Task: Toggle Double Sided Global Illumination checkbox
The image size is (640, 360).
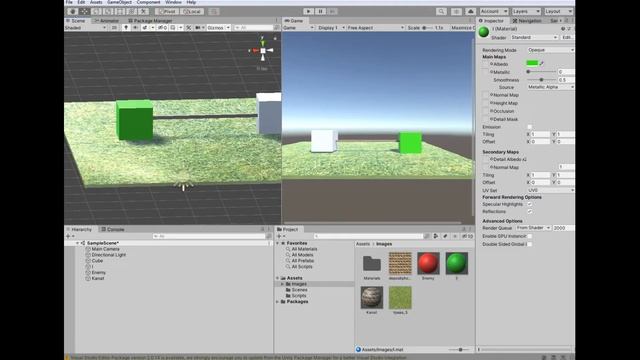Action: tap(529, 244)
